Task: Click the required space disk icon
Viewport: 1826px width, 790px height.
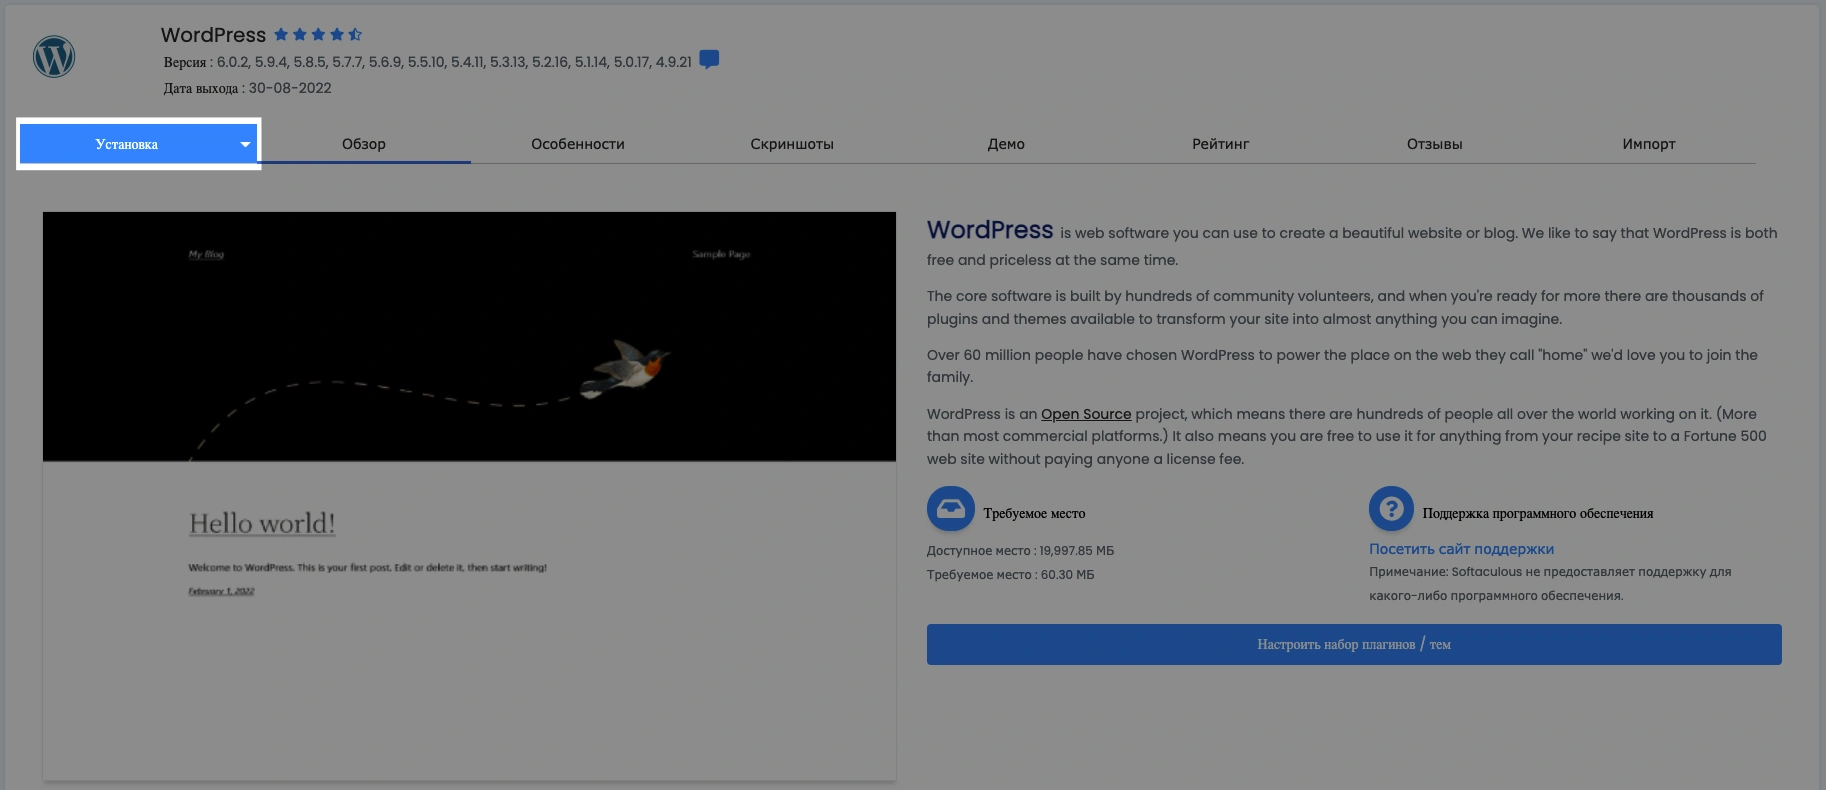Action: 950,509
